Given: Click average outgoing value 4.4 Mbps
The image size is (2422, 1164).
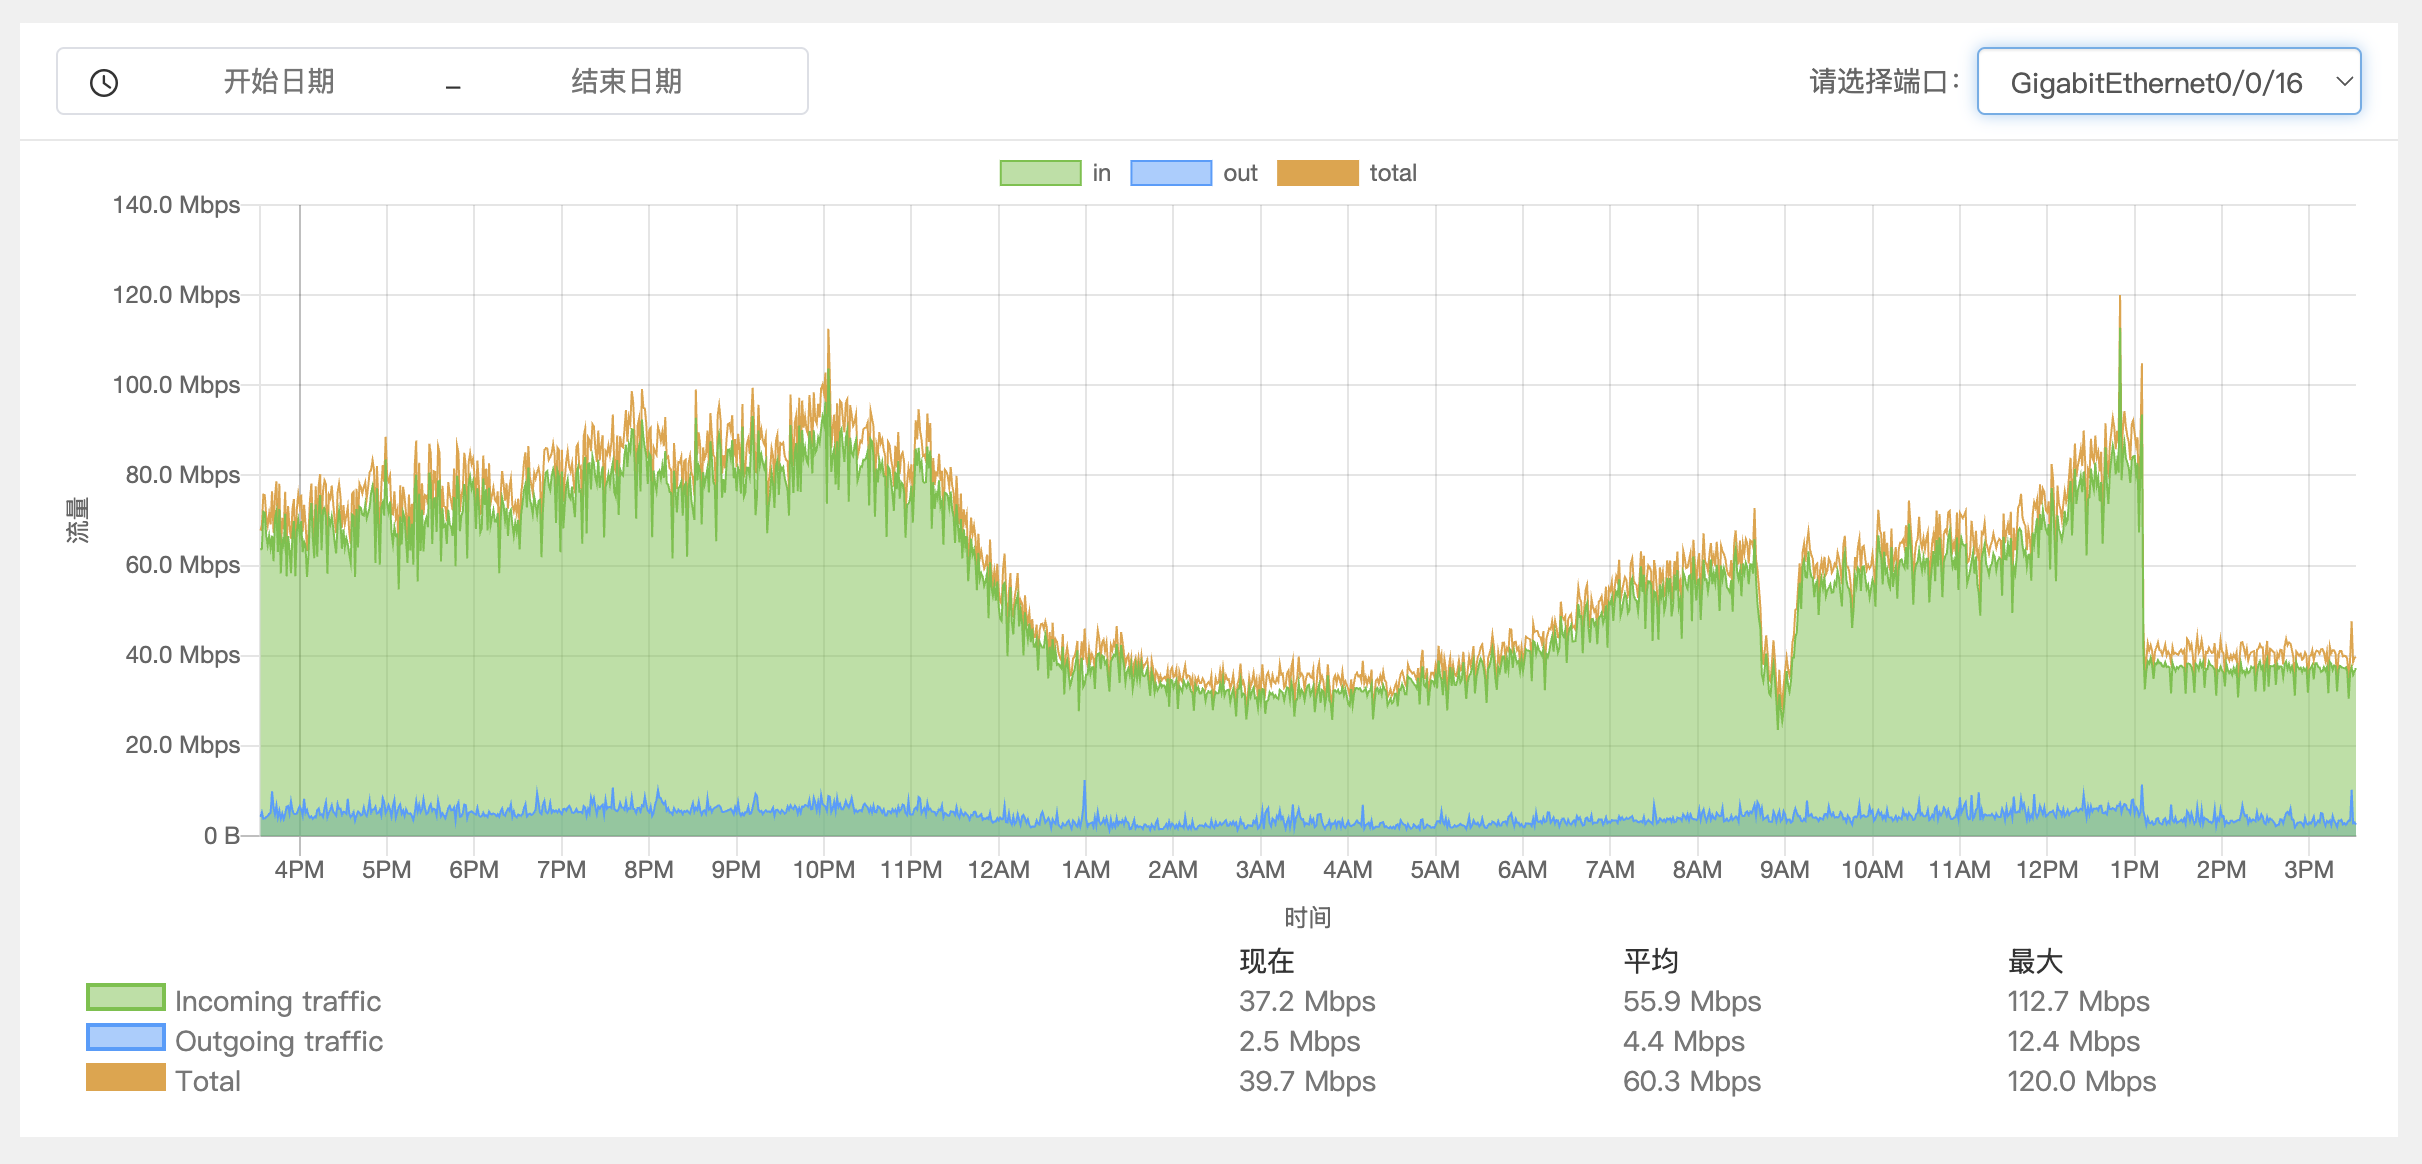Looking at the screenshot, I should pos(1684,1041).
